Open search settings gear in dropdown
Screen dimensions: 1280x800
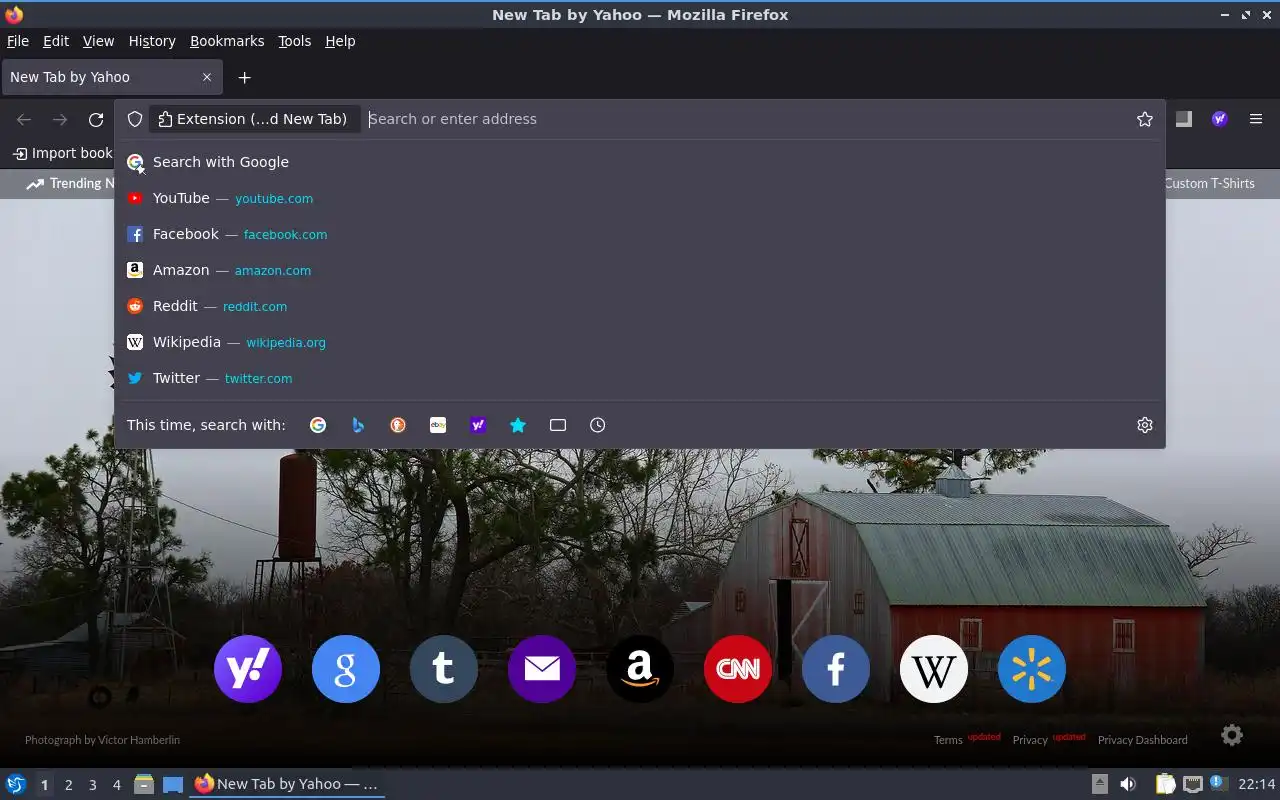click(x=1145, y=425)
